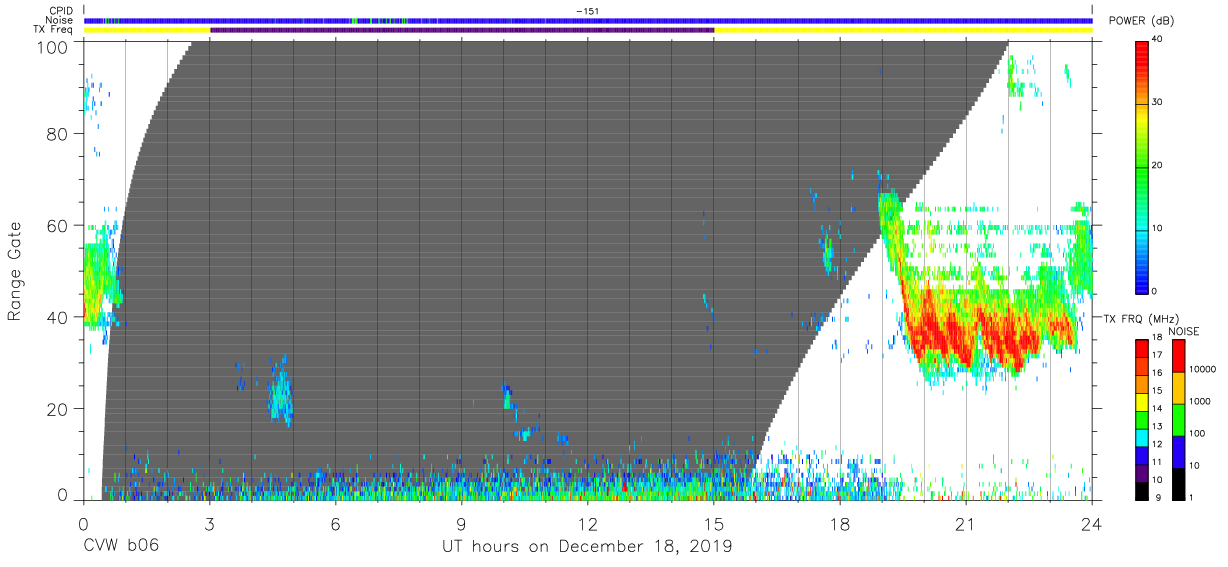Click y-axis tick label '60'
The width and height of the screenshot is (1228, 567).
pos(58,226)
